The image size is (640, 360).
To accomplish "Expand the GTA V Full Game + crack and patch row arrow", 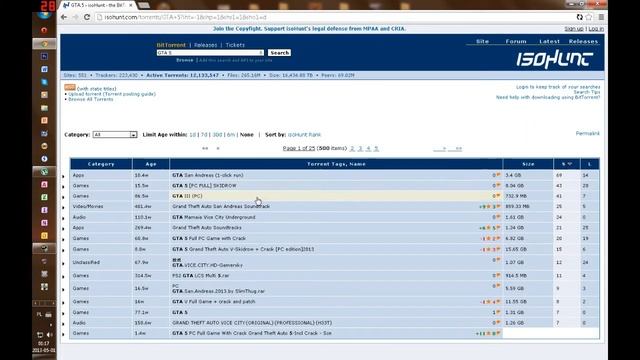I will 63,303.
